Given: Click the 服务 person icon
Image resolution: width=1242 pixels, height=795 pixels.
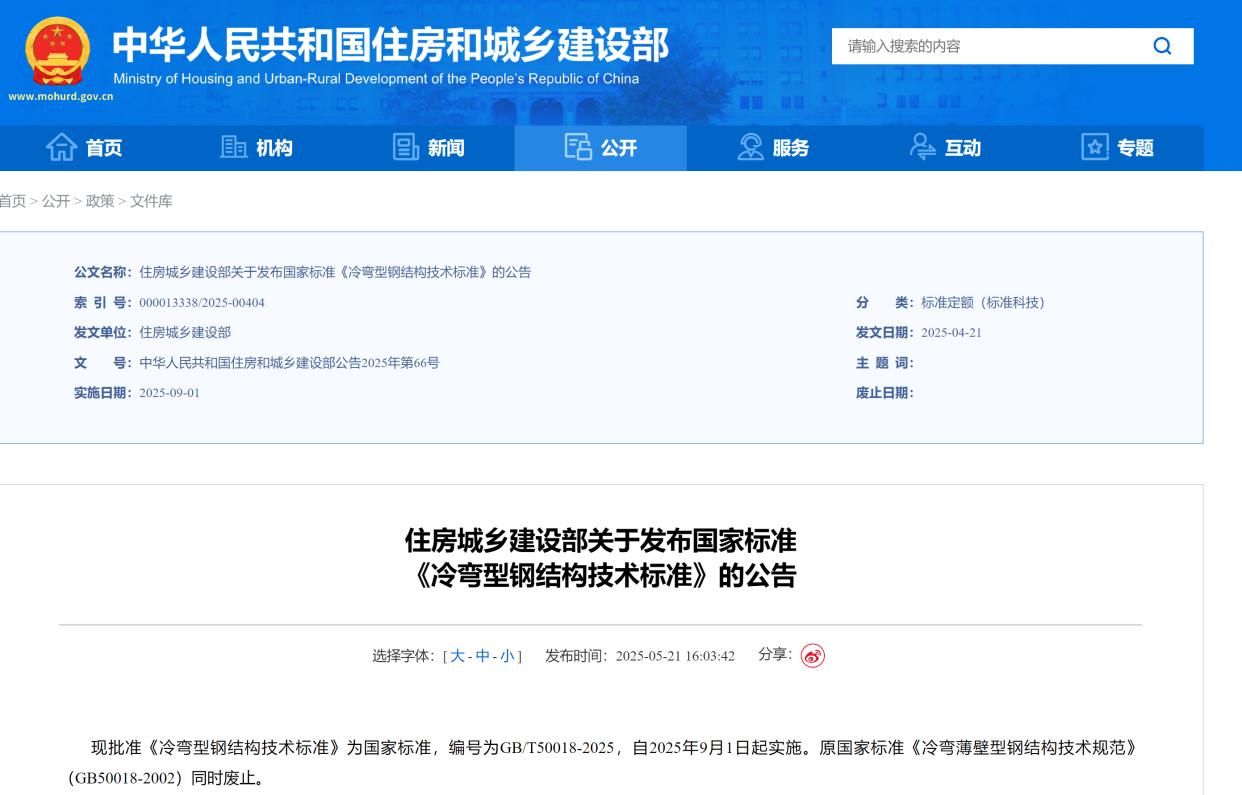Looking at the screenshot, I should 750,148.
